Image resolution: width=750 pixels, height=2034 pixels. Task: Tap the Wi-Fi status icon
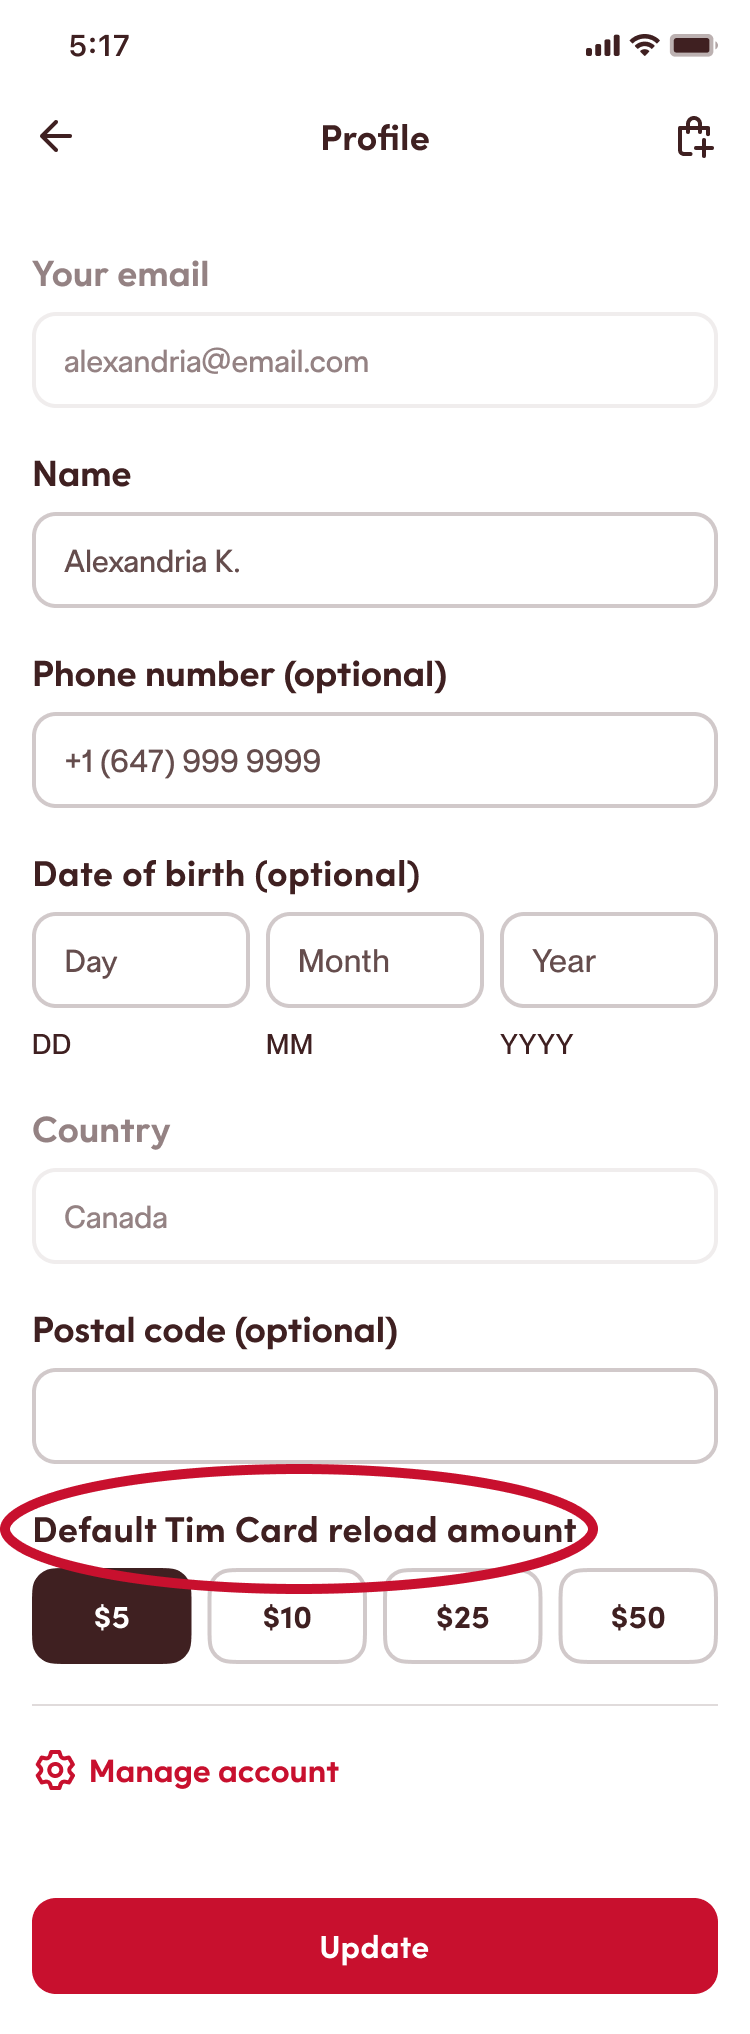(x=646, y=45)
